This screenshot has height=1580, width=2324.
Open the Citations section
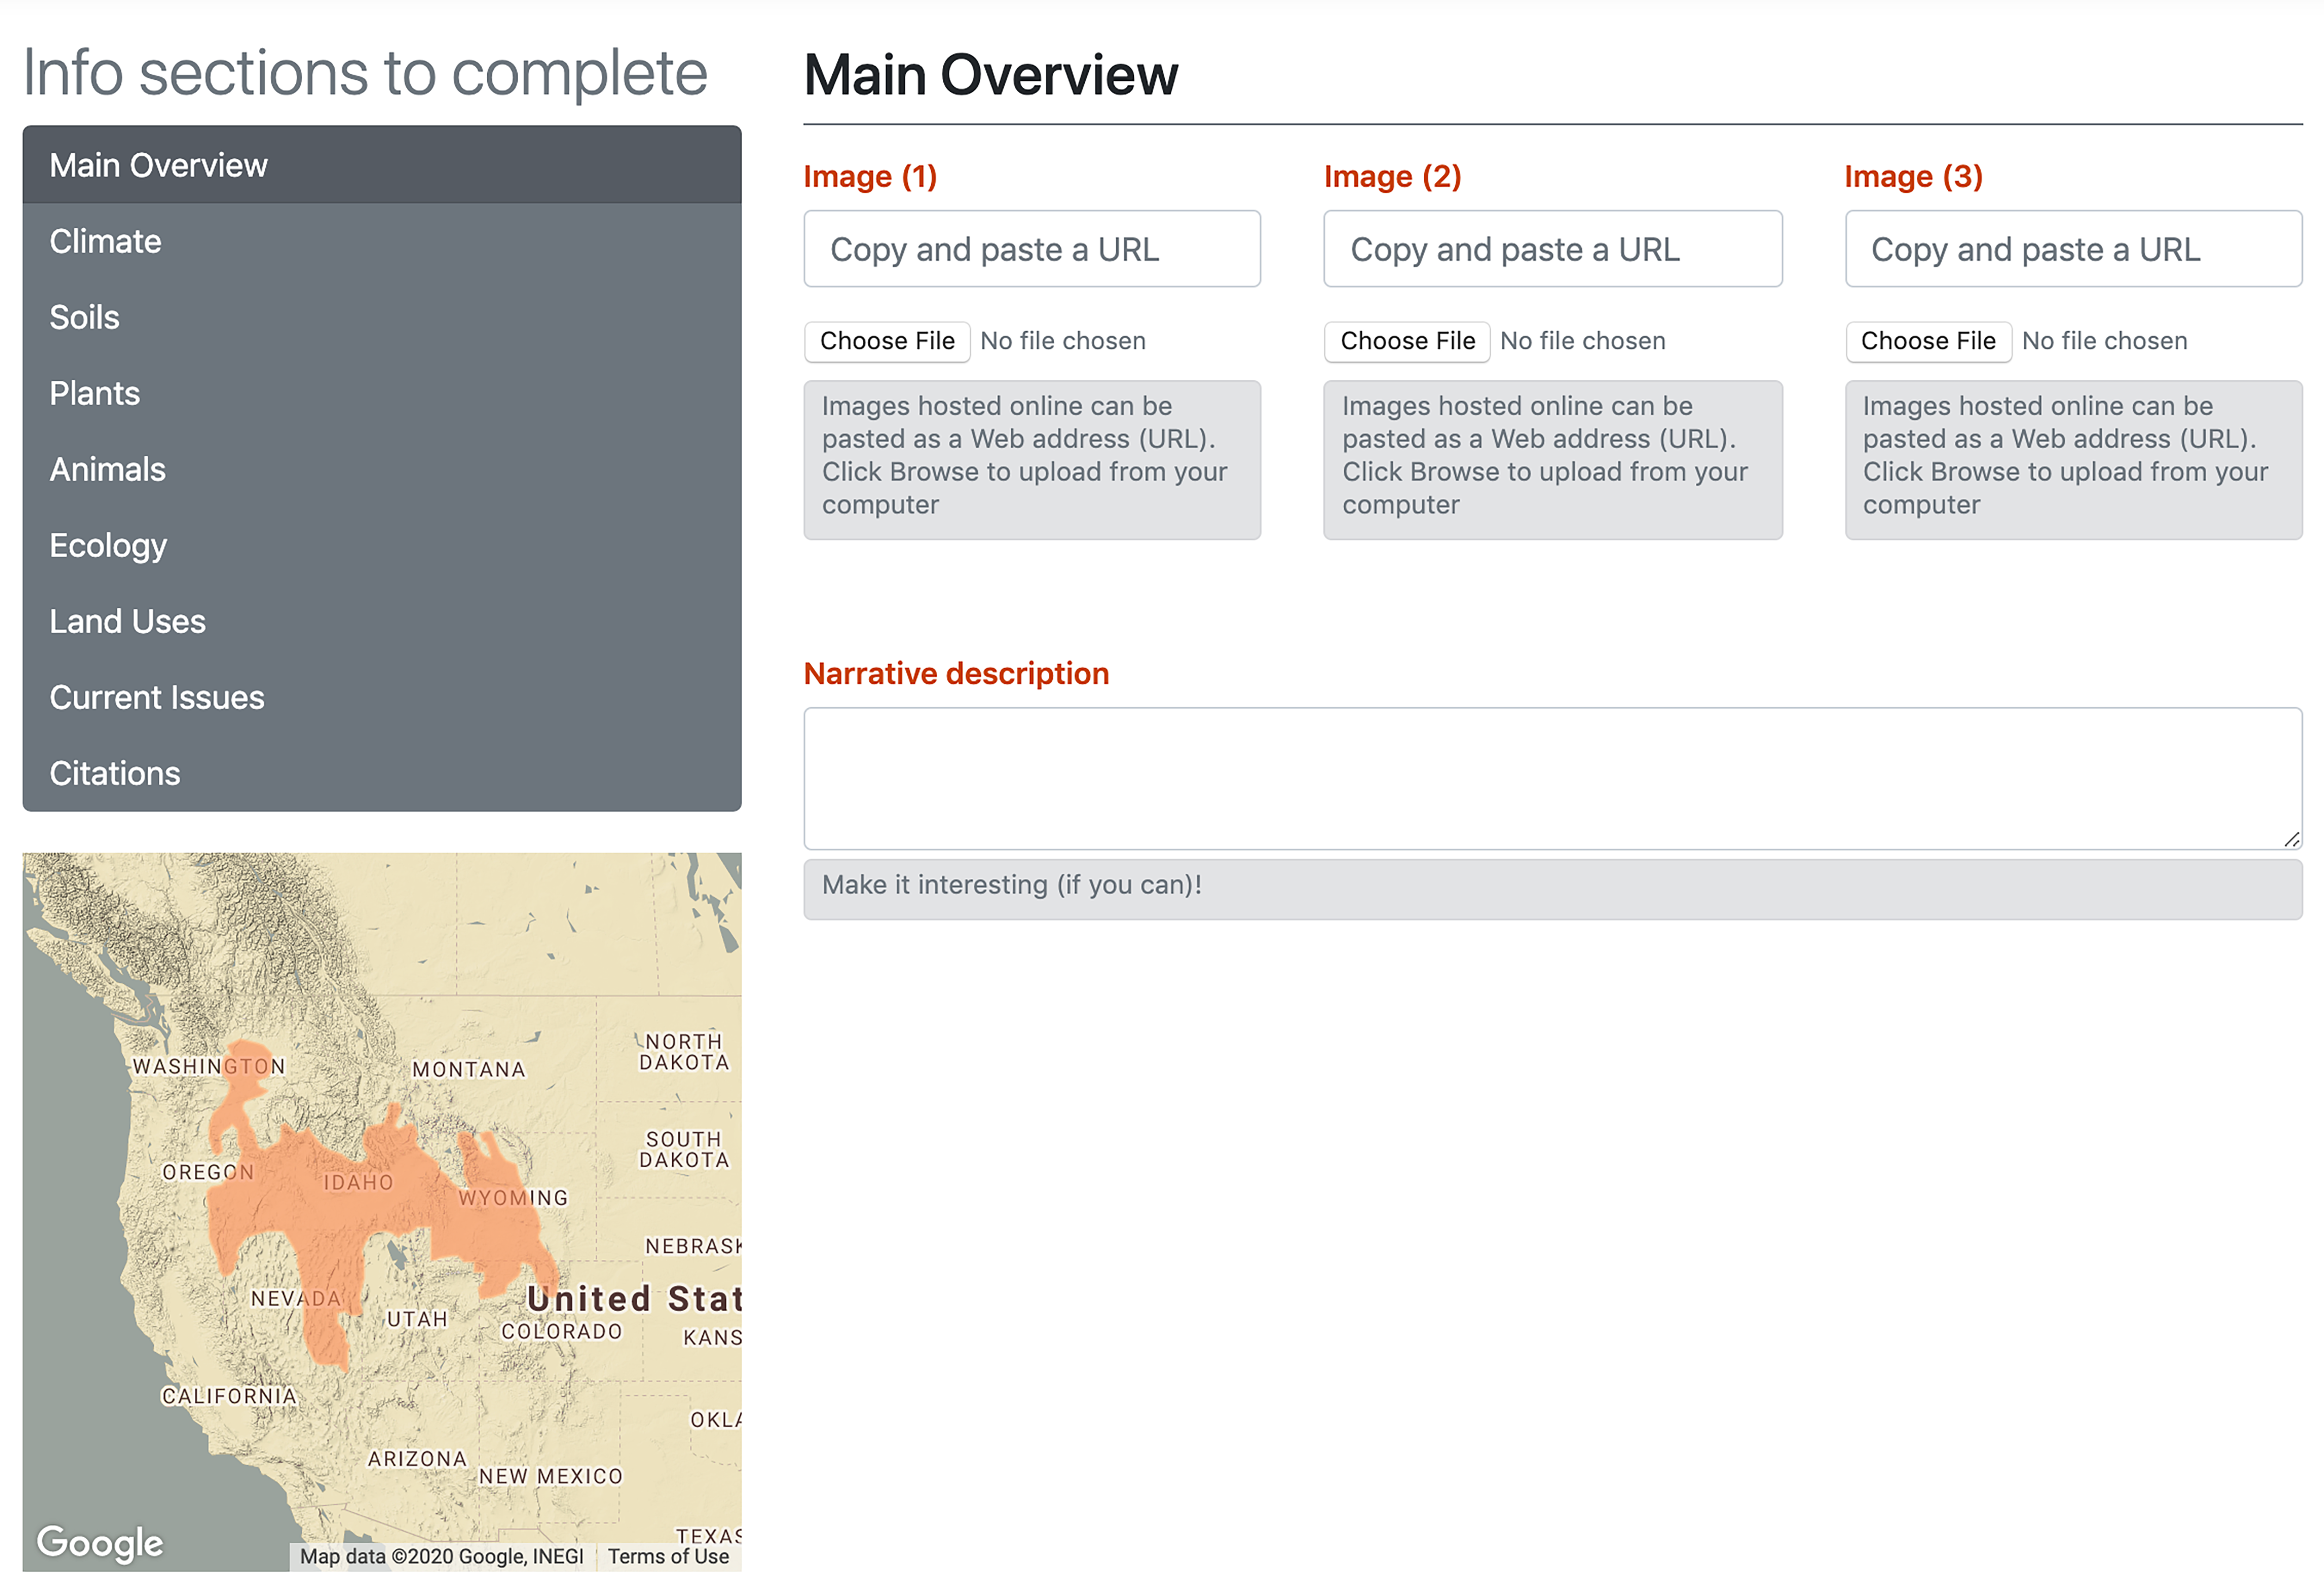382,773
